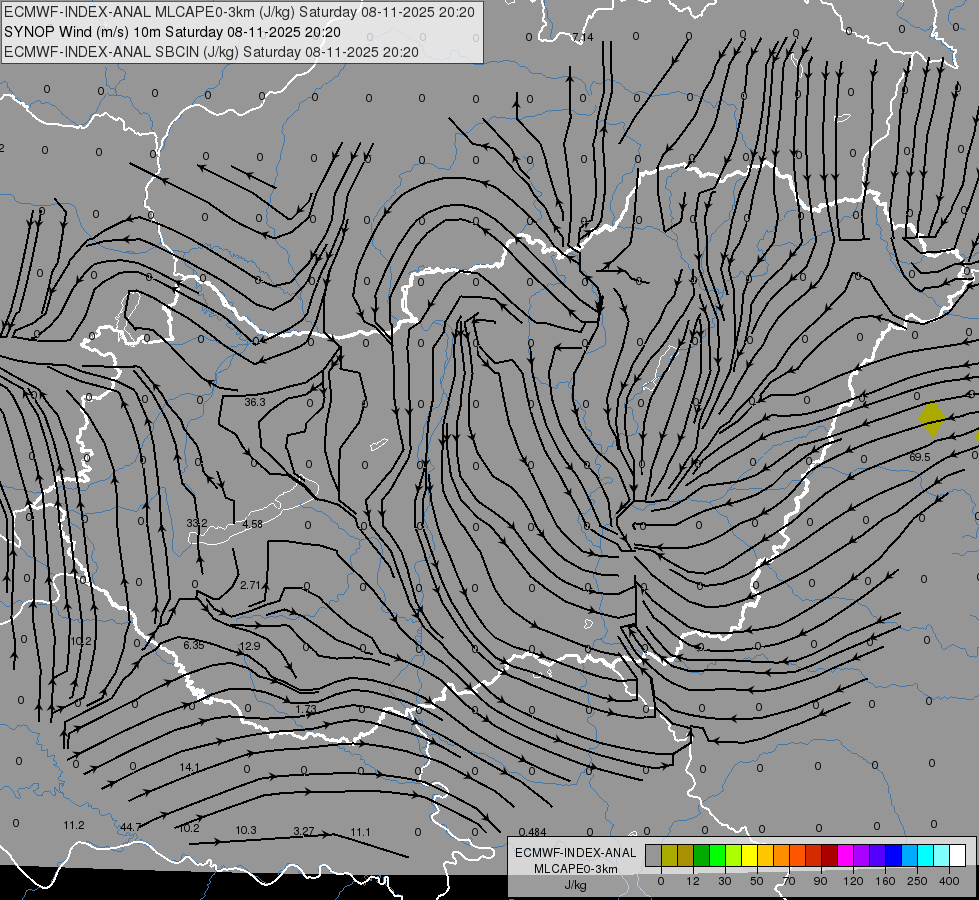Click the 36.3 map value
The image size is (979, 900).
[x=255, y=402]
